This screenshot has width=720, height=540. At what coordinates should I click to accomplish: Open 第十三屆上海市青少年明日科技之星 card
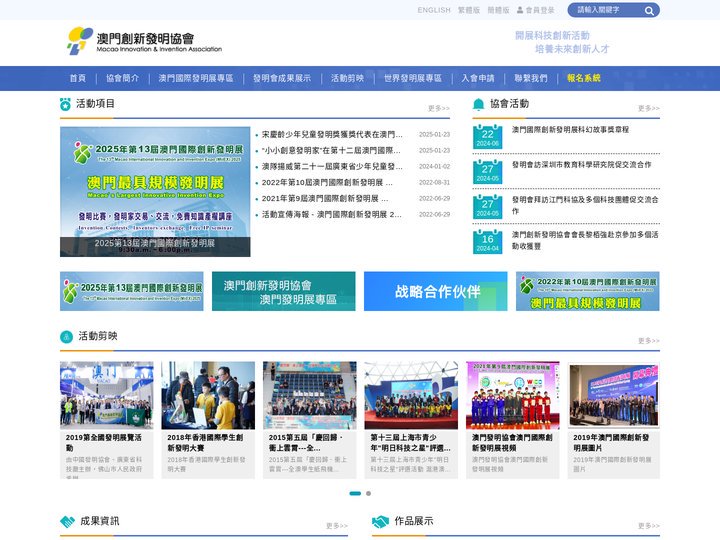pyautogui.click(x=411, y=420)
